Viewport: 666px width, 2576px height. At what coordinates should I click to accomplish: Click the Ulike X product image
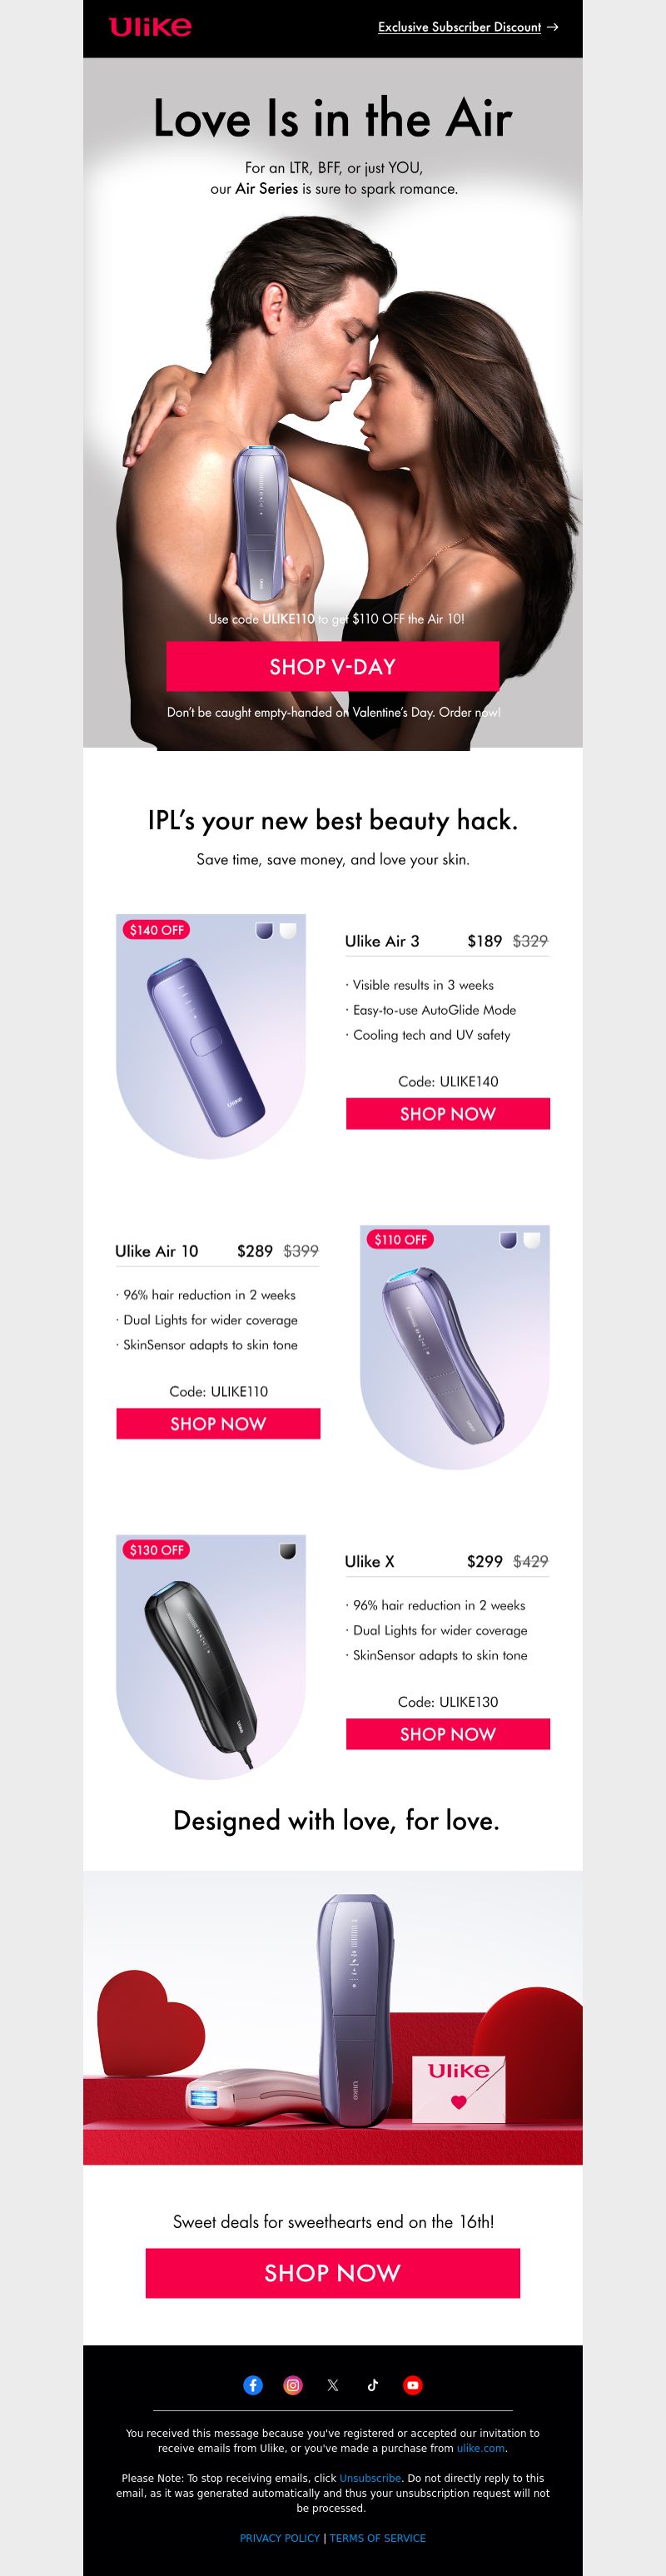(x=211, y=1656)
